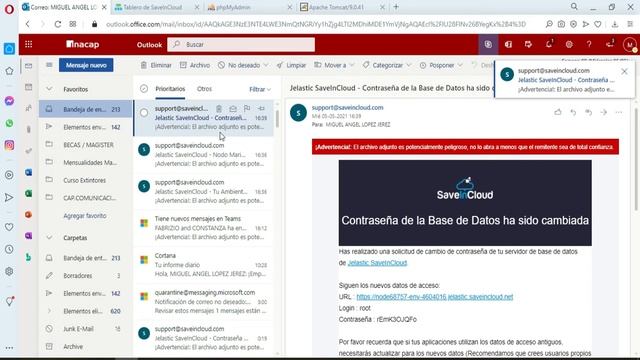This screenshot has width=640, height=360.
Task: Switch to Apache Tomcat browser tab
Action: click(342, 7)
